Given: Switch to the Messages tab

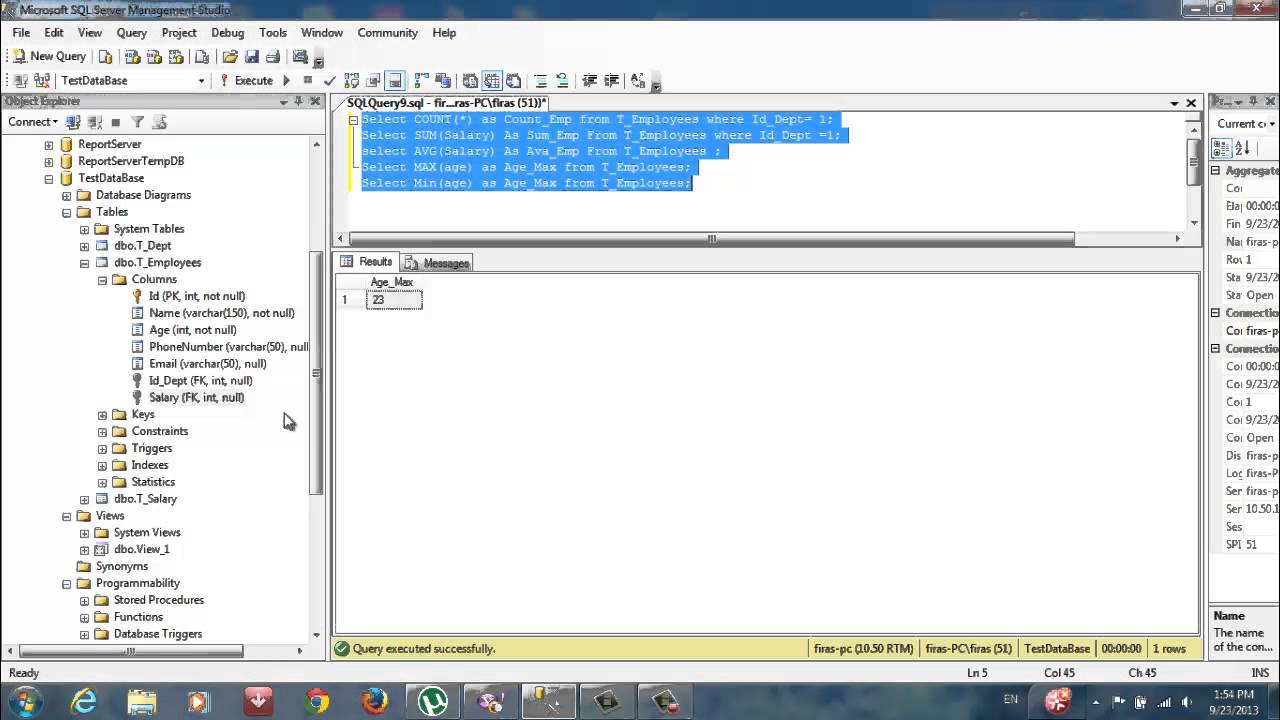Looking at the screenshot, I should (x=437, y=263).
